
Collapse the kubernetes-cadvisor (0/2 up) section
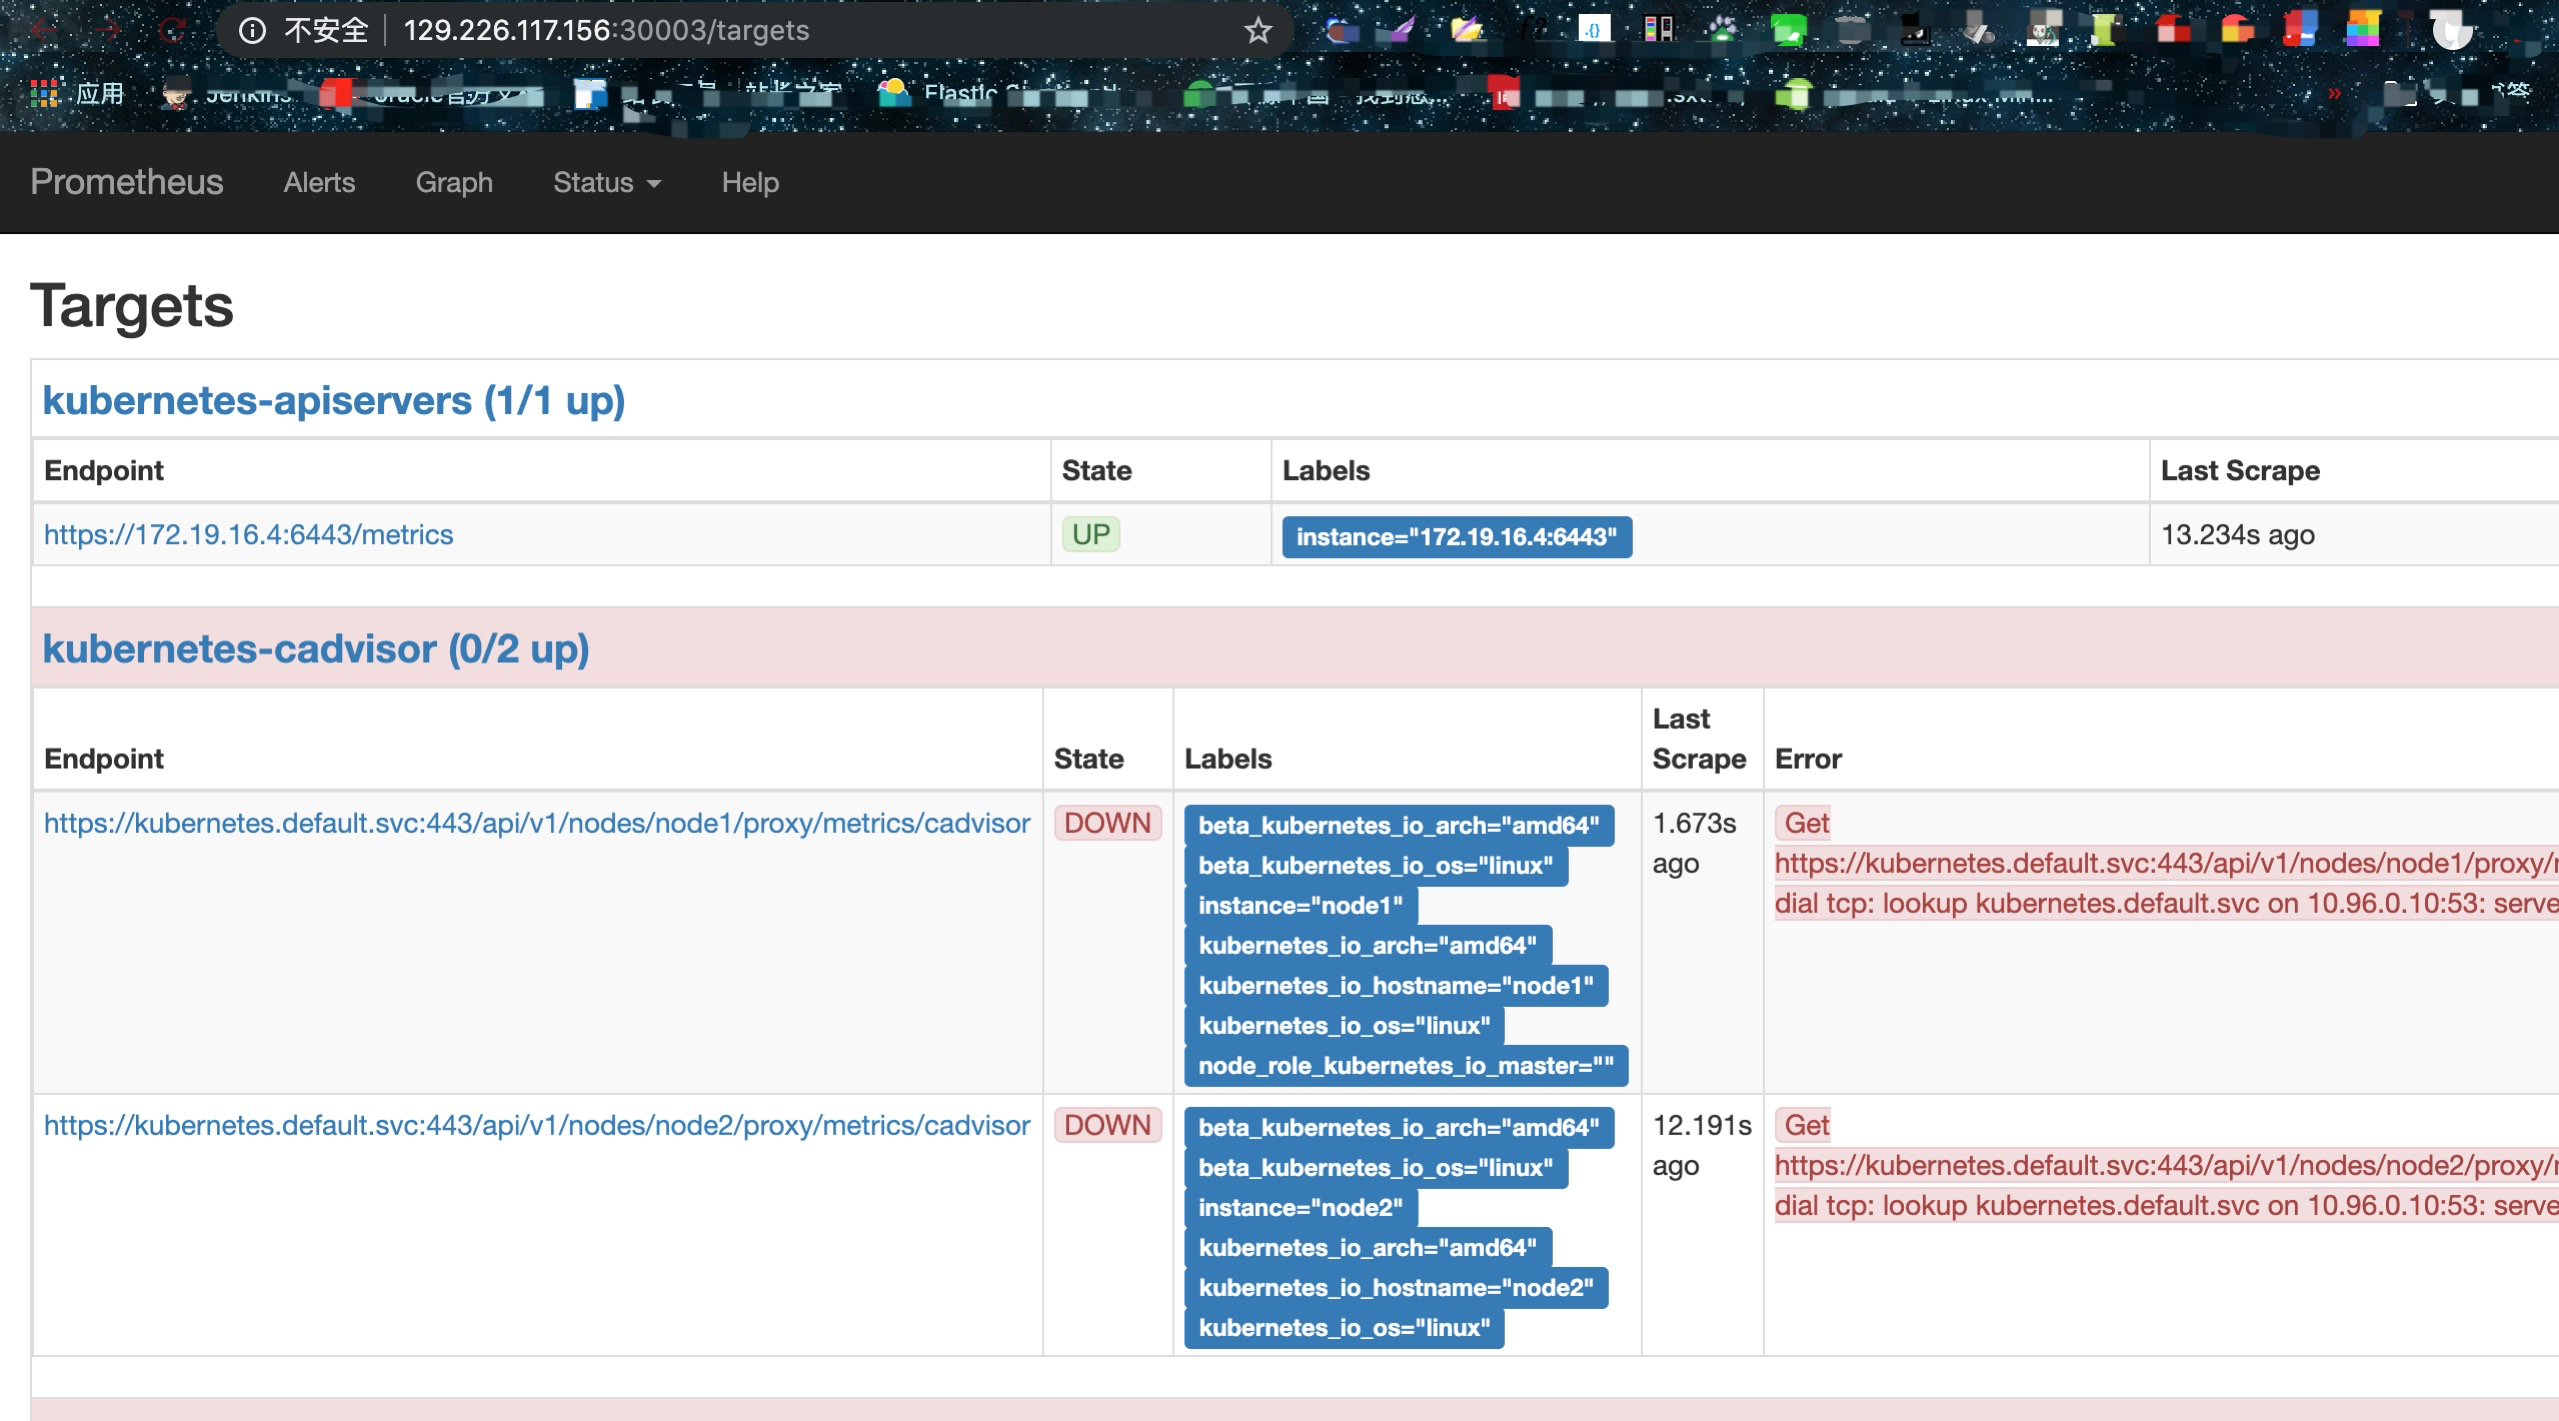point(315,649)
